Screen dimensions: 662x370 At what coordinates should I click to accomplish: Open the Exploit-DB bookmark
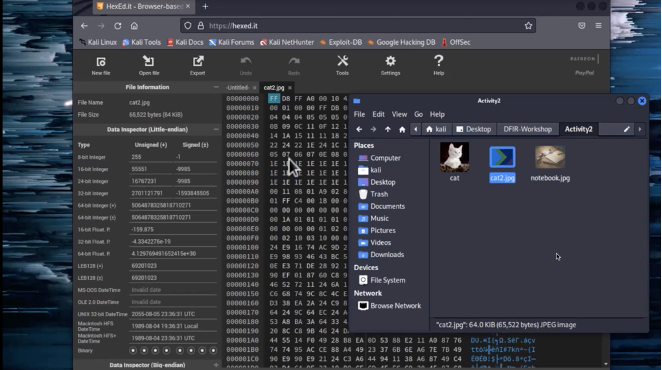[341, 42]
